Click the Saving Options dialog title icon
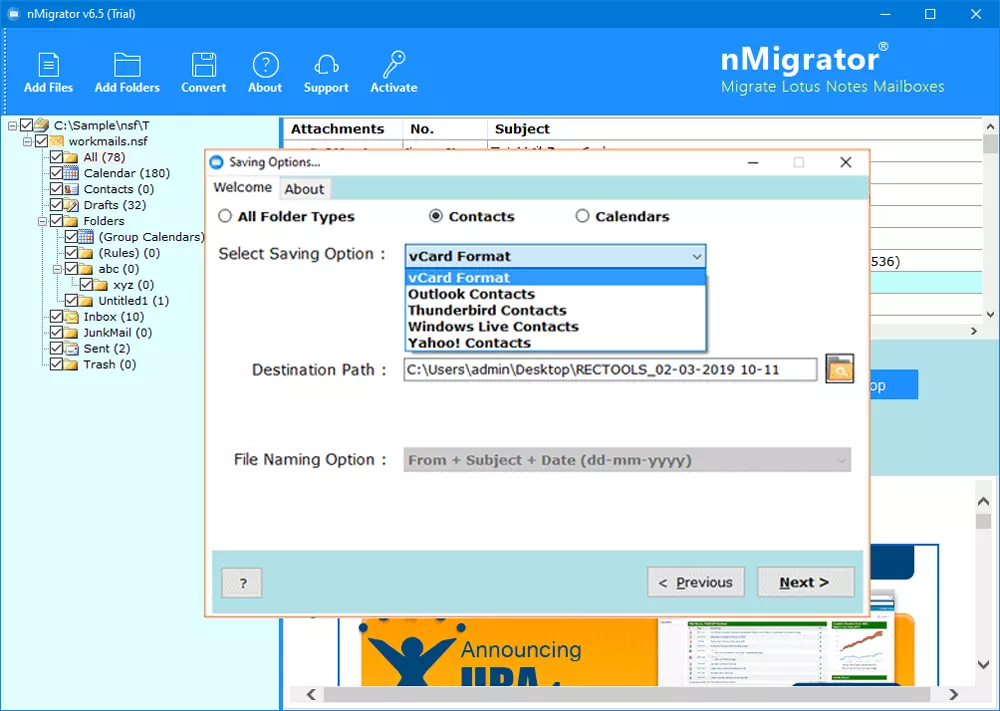The height and width of the screenshot is (711, 1000). coord(217,162)
